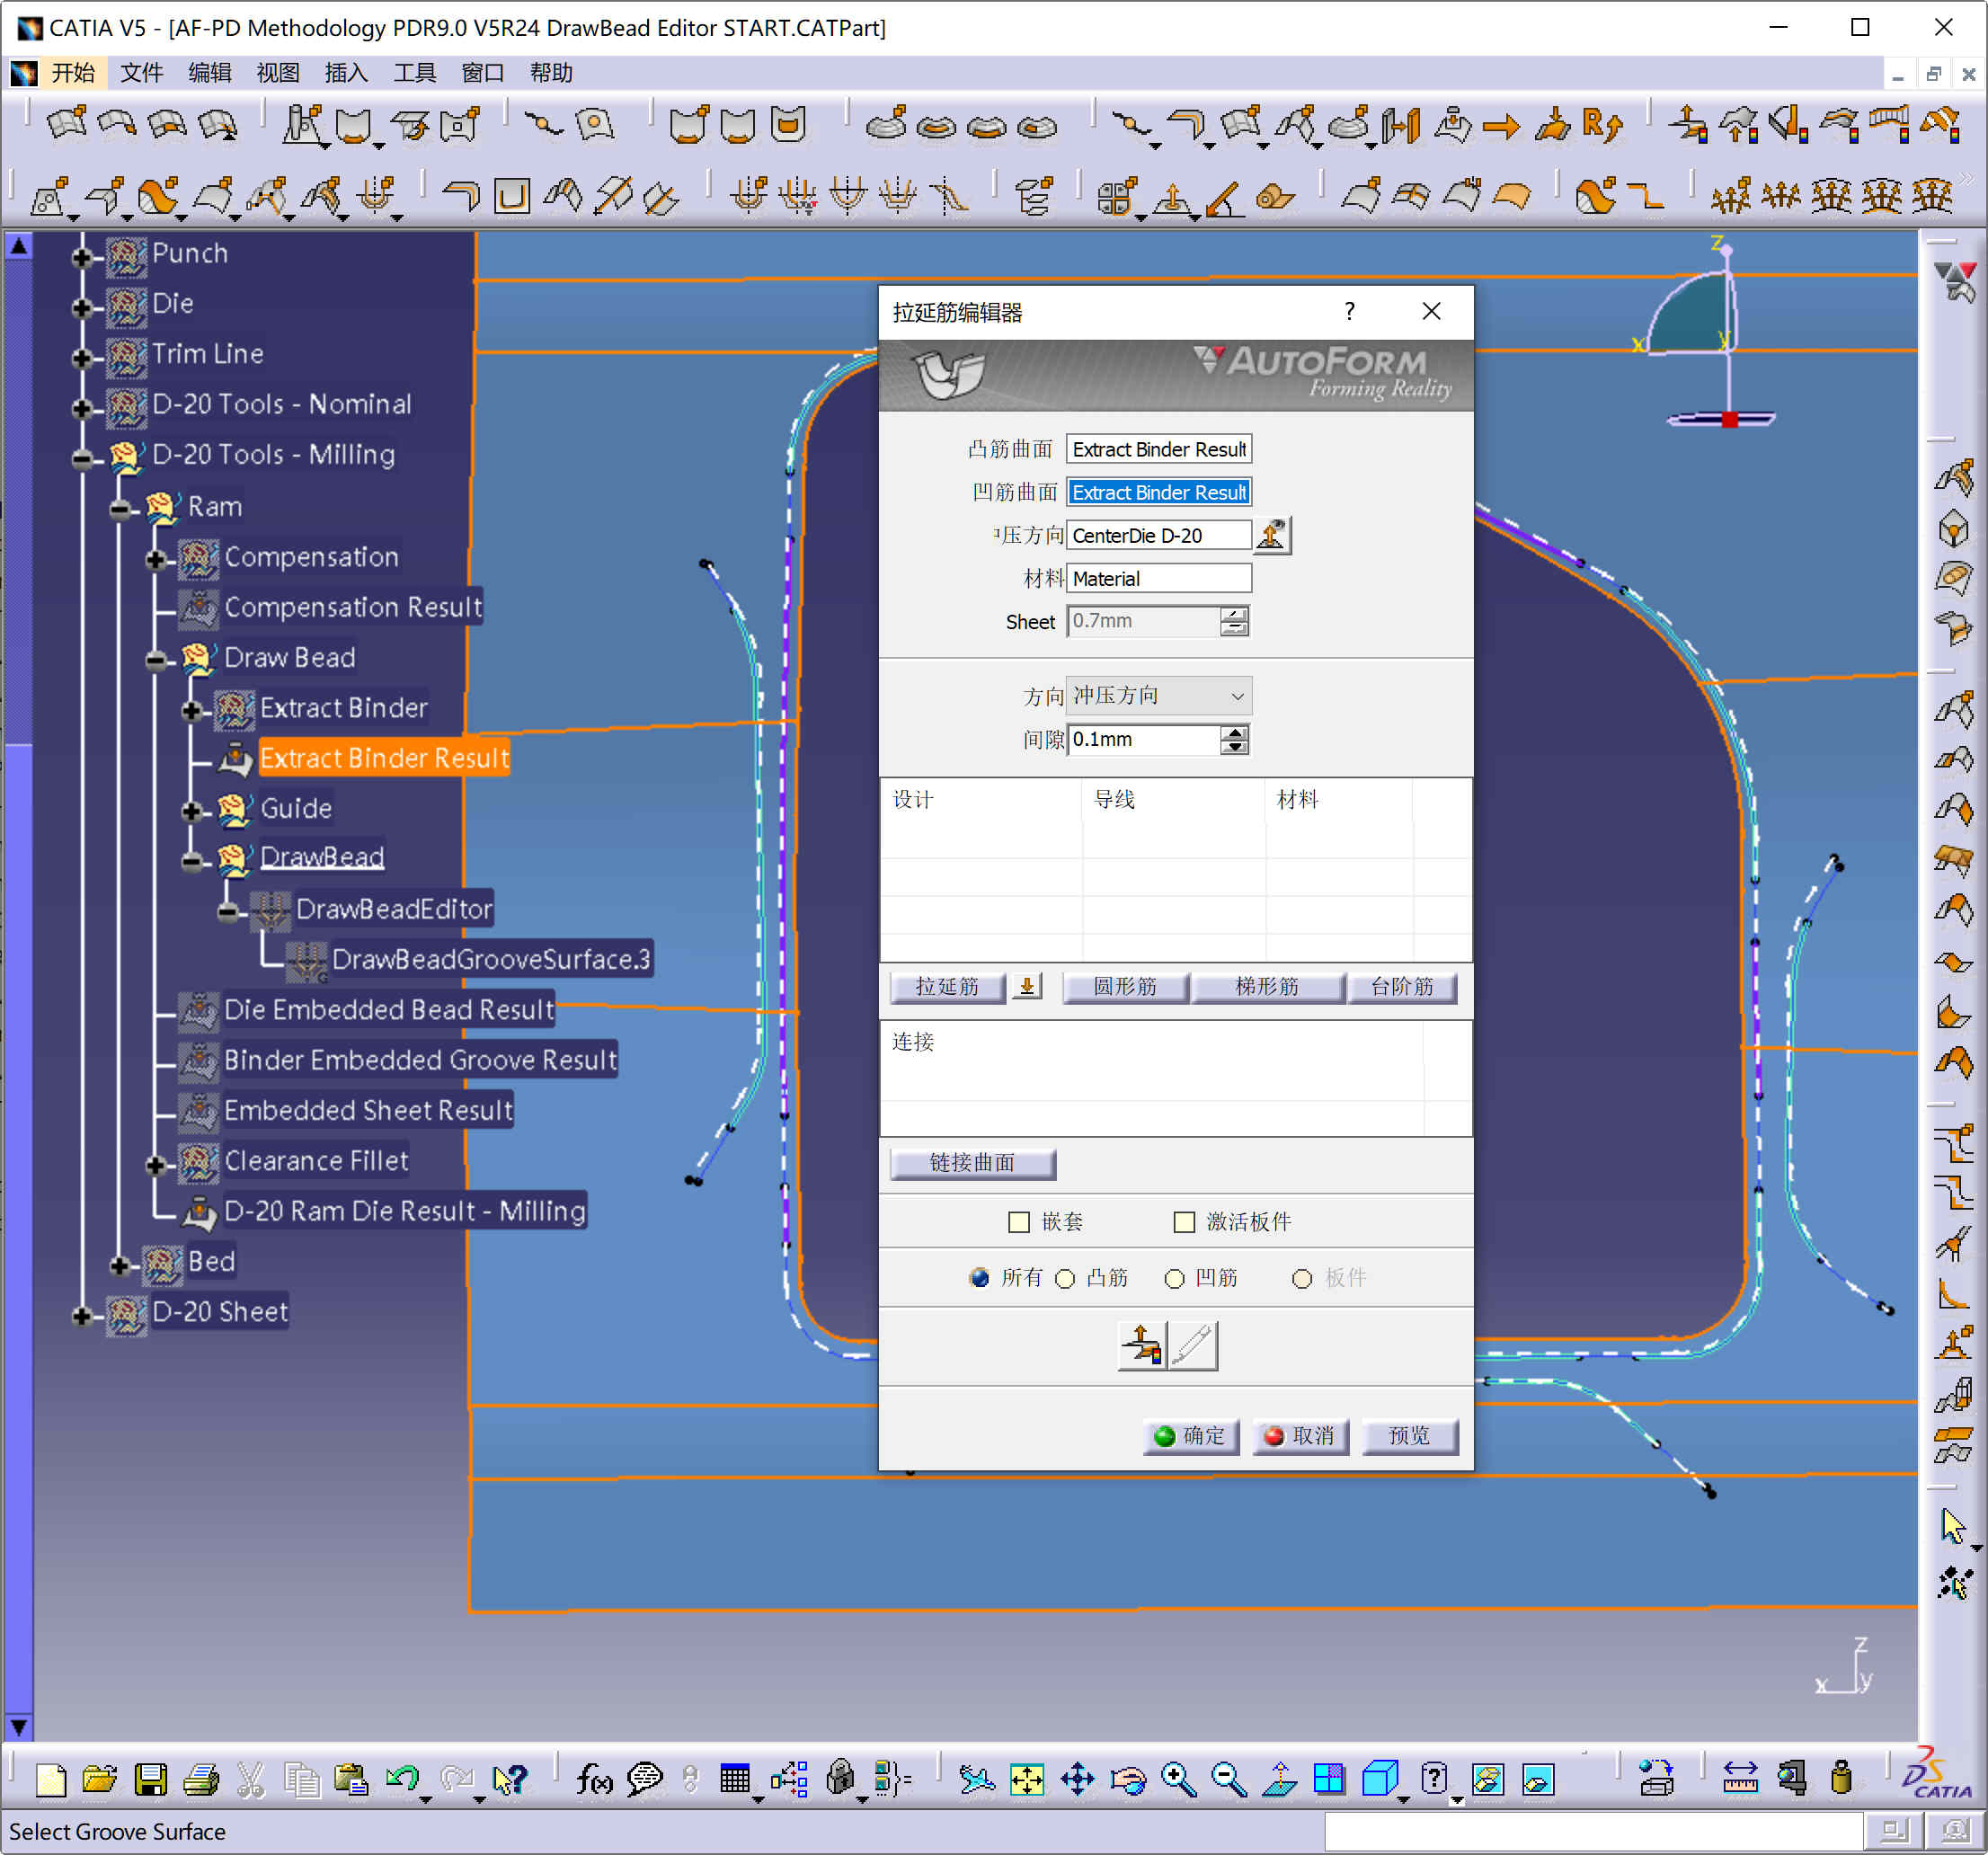Open the 方向 dropdown list
Viewport: 1988px width, 1855px height.
click(1237, 696)
